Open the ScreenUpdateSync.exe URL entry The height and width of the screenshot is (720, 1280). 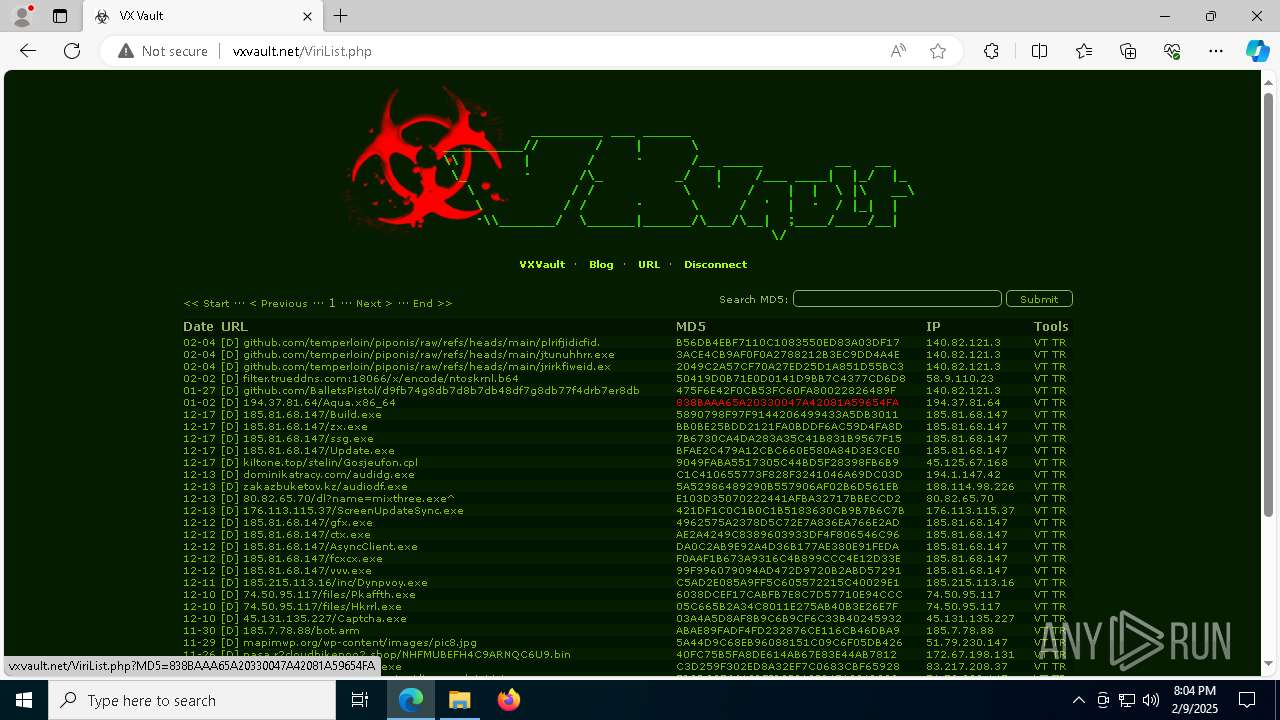point(353,511)
